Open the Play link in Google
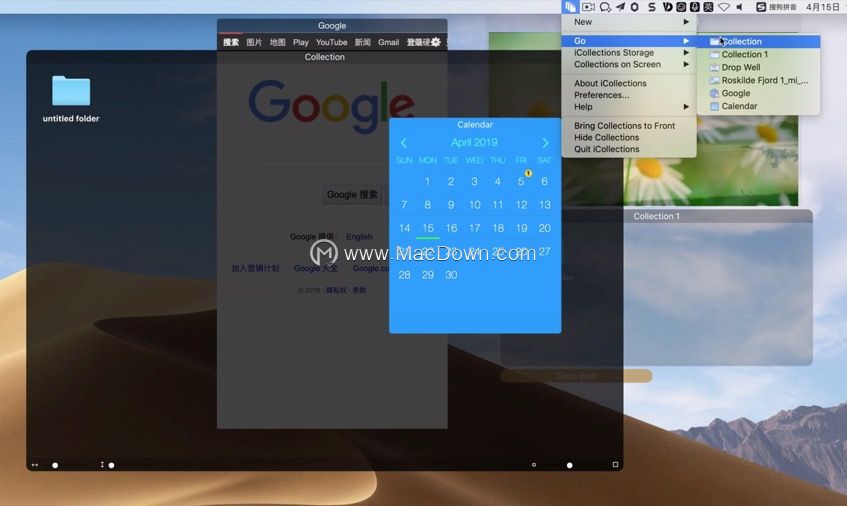The height and width of the screenshot is (506, 847). point(300,42)
